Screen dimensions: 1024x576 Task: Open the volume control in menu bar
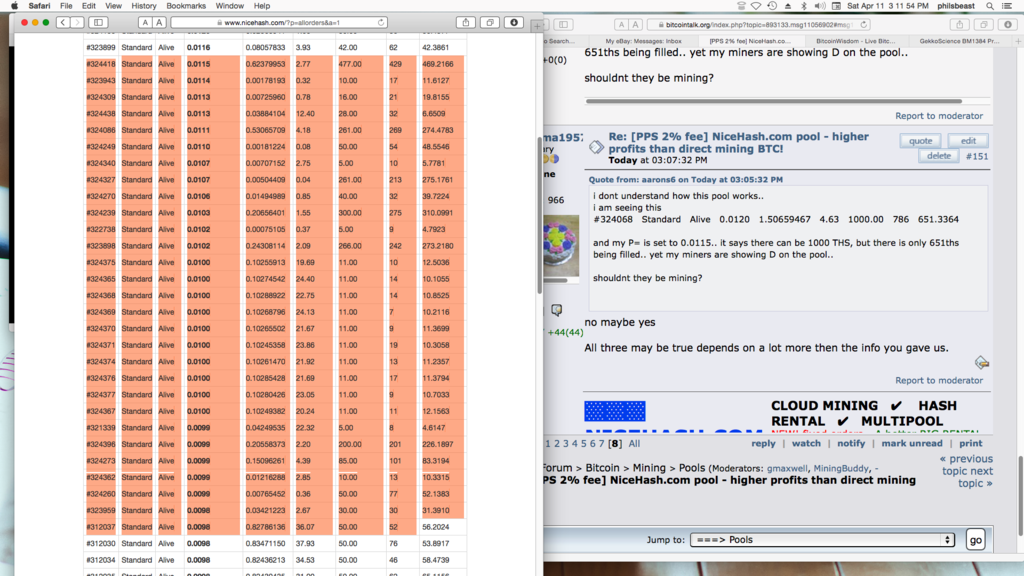(820, 6)
